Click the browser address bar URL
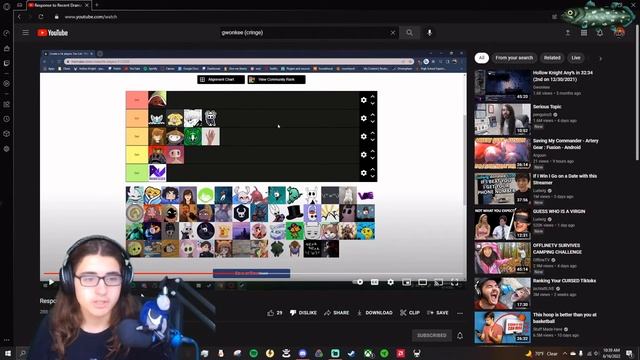Image resolution: width=640 pixels, height=360 pixels. tap(91, 17)
